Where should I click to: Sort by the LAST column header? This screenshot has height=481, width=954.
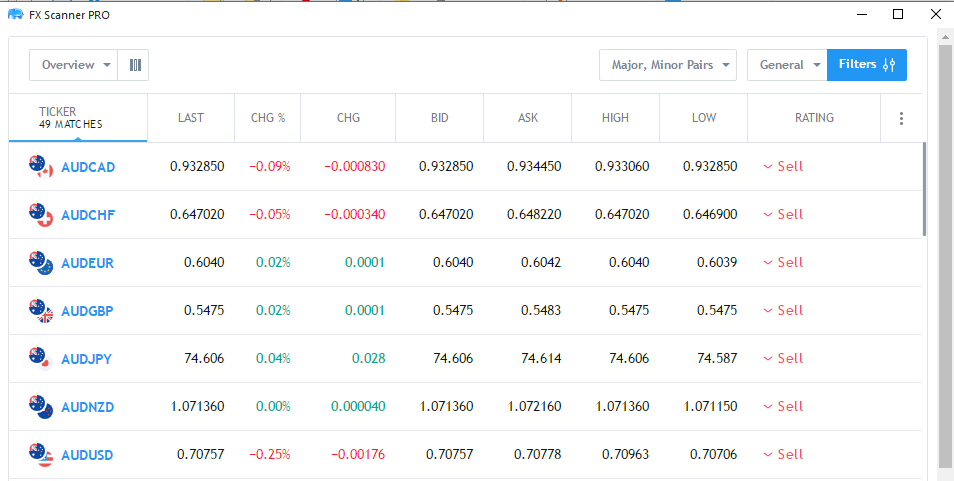[x=191, y=118]
